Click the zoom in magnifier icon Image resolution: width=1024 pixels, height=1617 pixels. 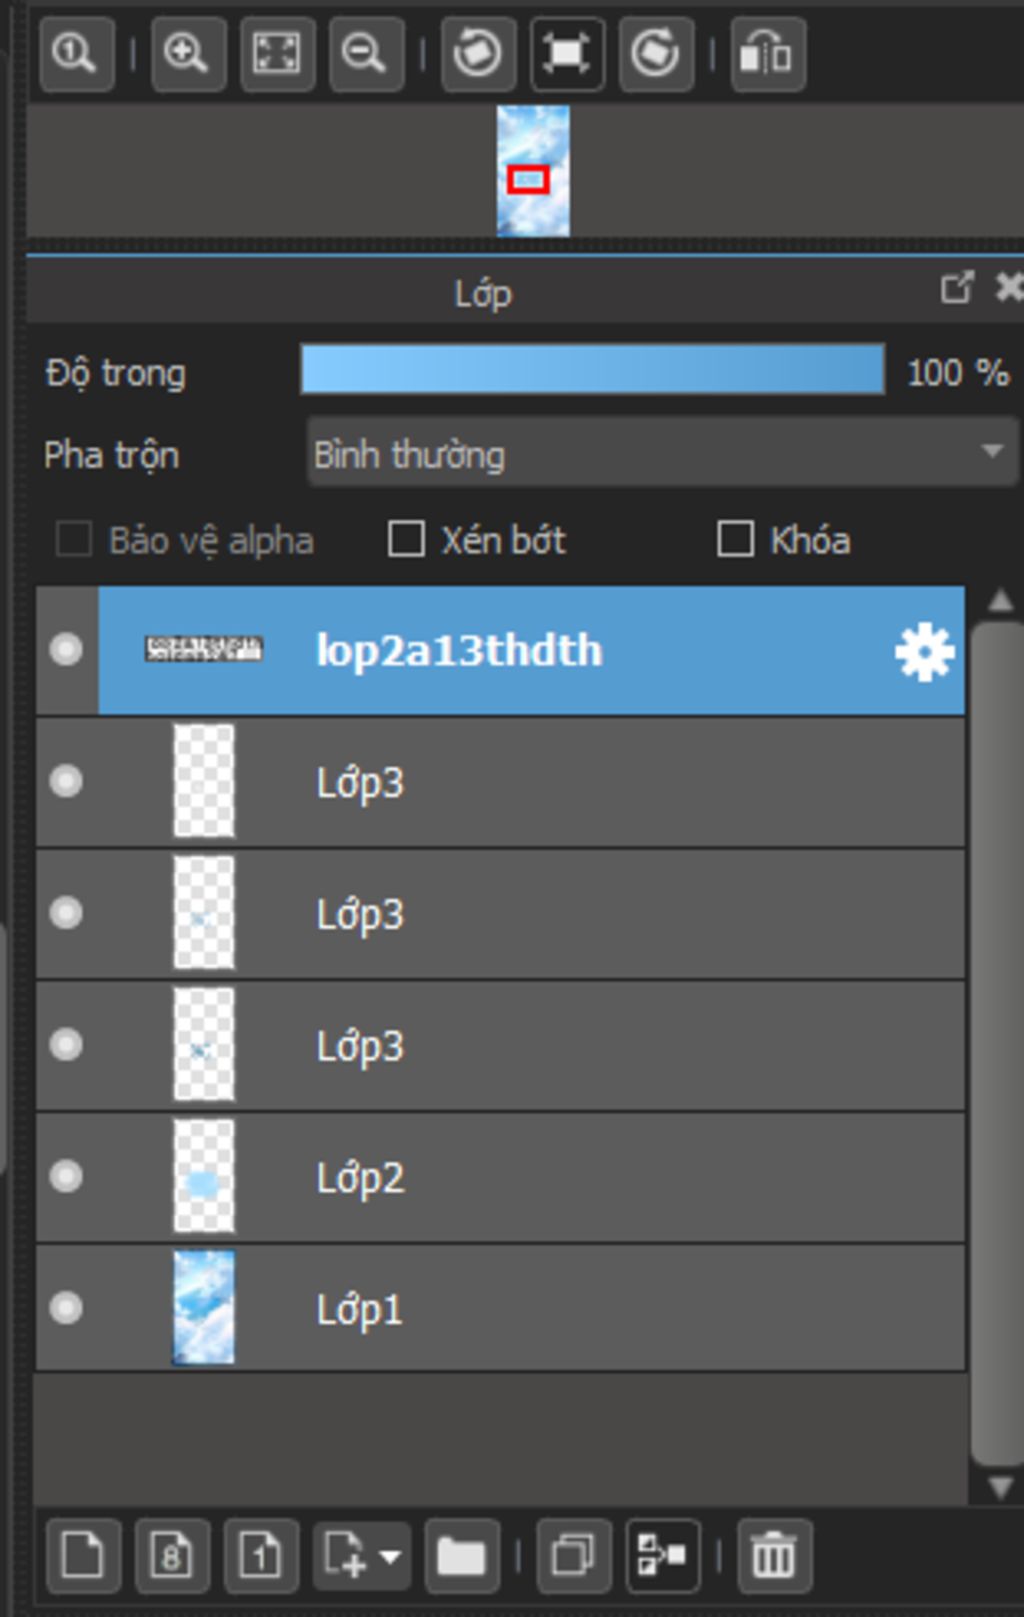point(188,53)
